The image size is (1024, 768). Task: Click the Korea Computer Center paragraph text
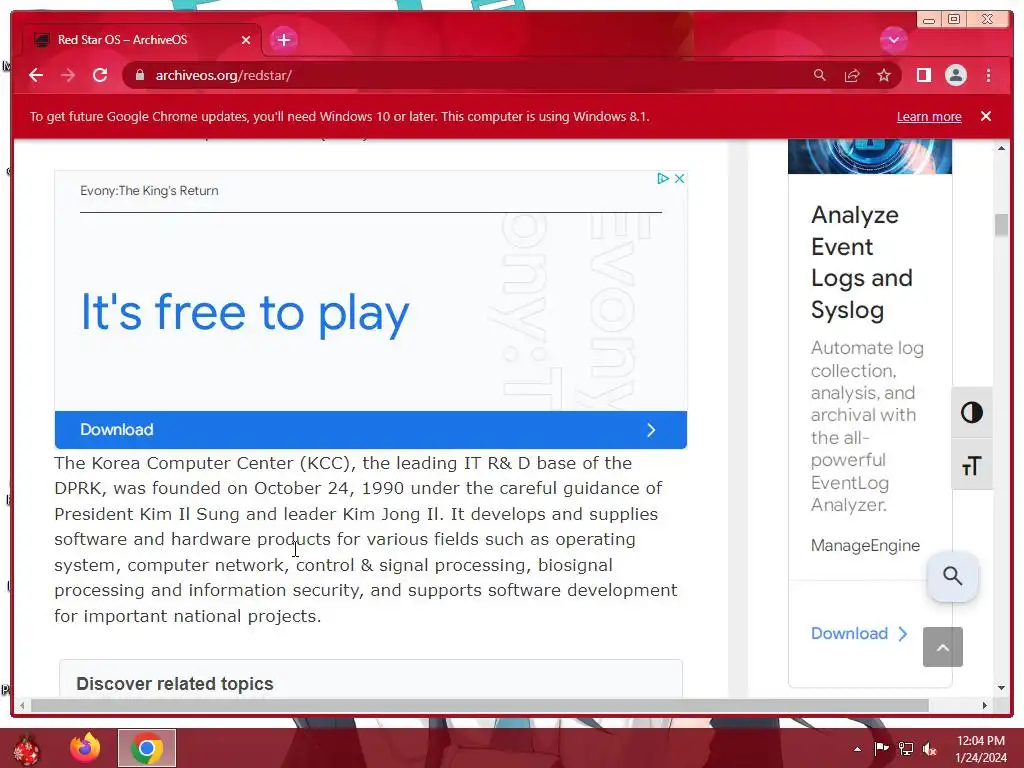pyautogui.click(x=366, y=539)
